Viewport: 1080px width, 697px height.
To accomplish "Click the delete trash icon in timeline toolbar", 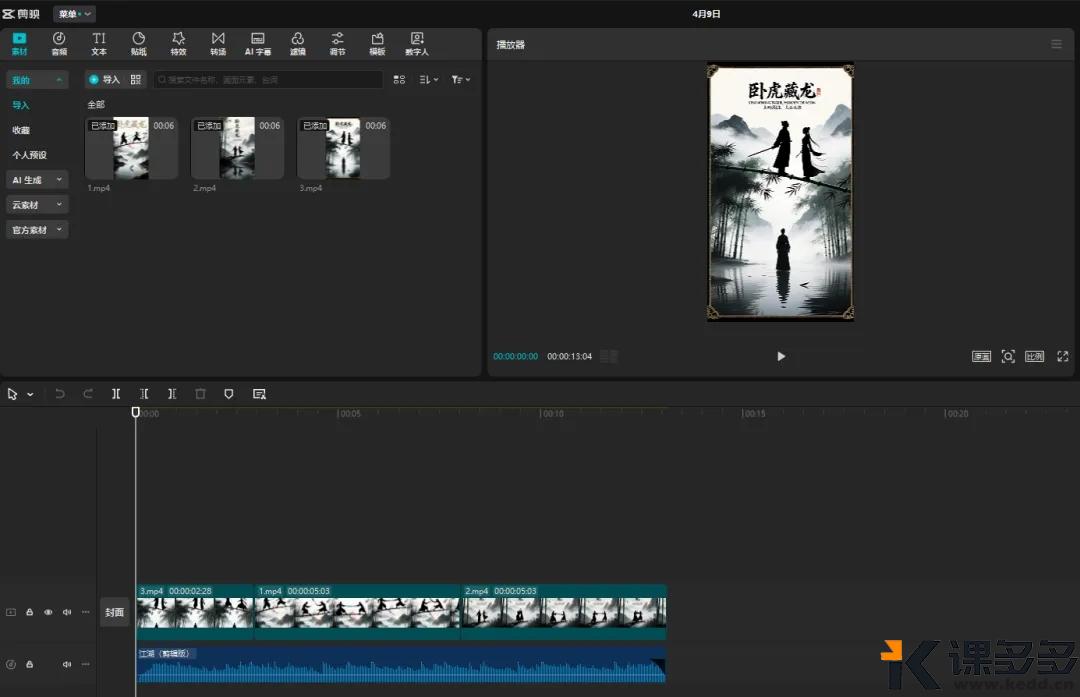I will [x=200, y=394].
